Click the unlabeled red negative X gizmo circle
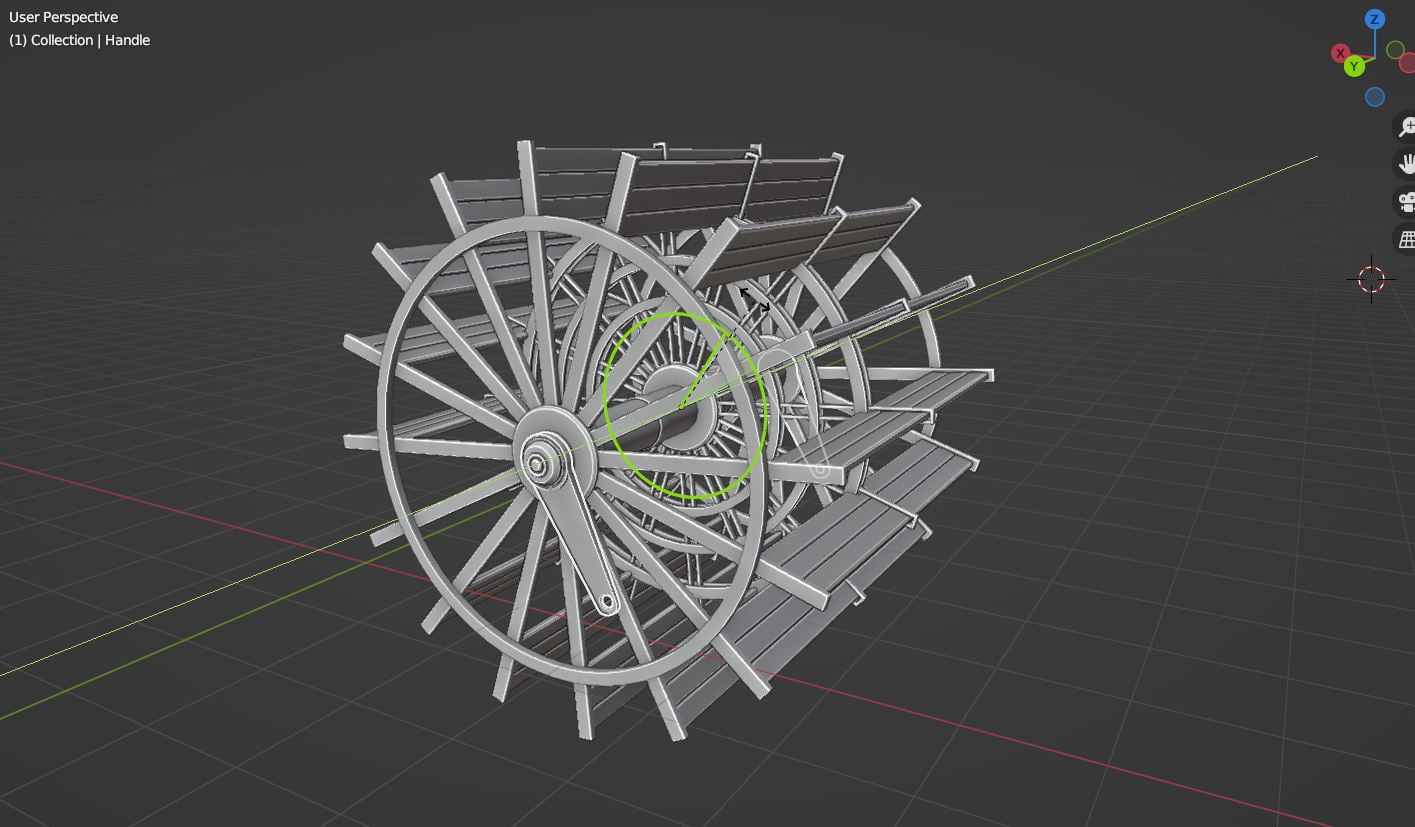The image size is (1415, 827). coord(1408,63)
